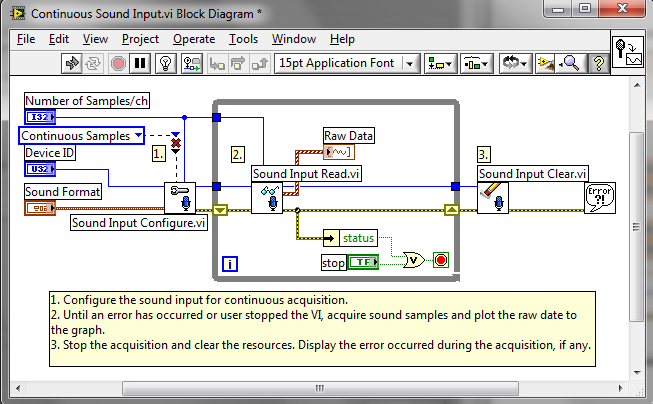
Task: Open the 15pt Application Font dropdown
Action: point(347,64)
